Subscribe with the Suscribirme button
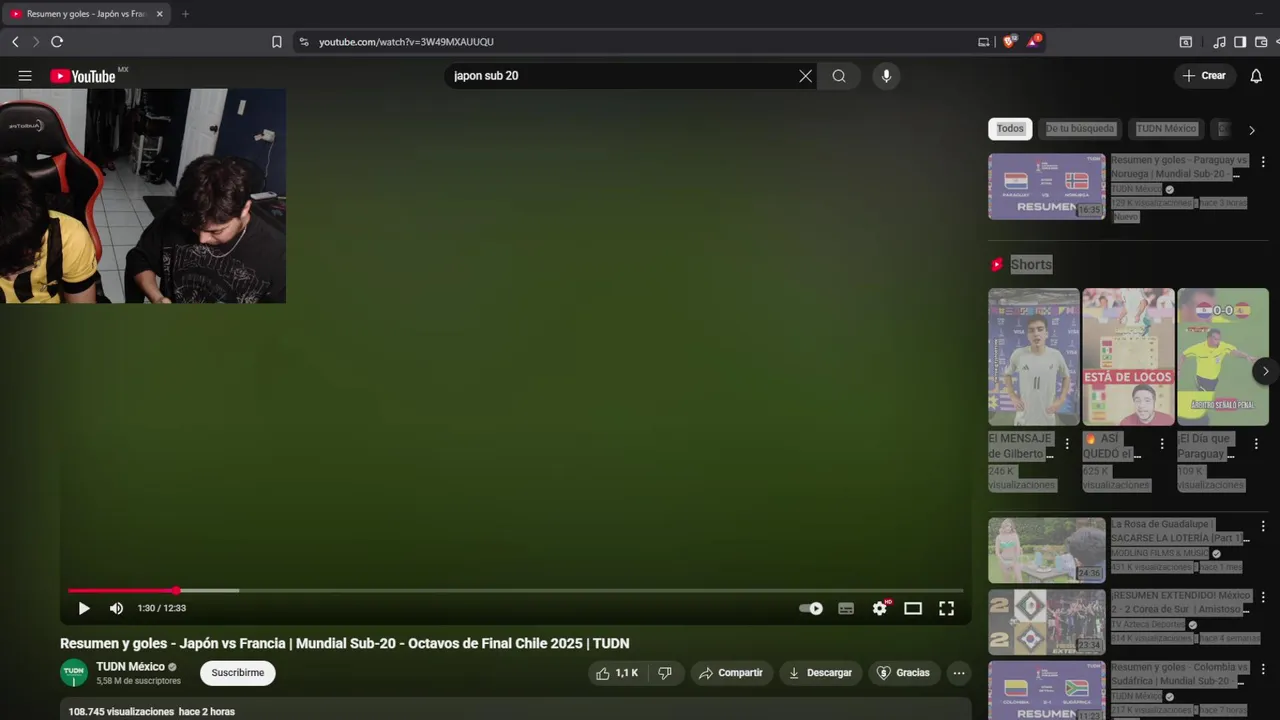 [238, 673]
